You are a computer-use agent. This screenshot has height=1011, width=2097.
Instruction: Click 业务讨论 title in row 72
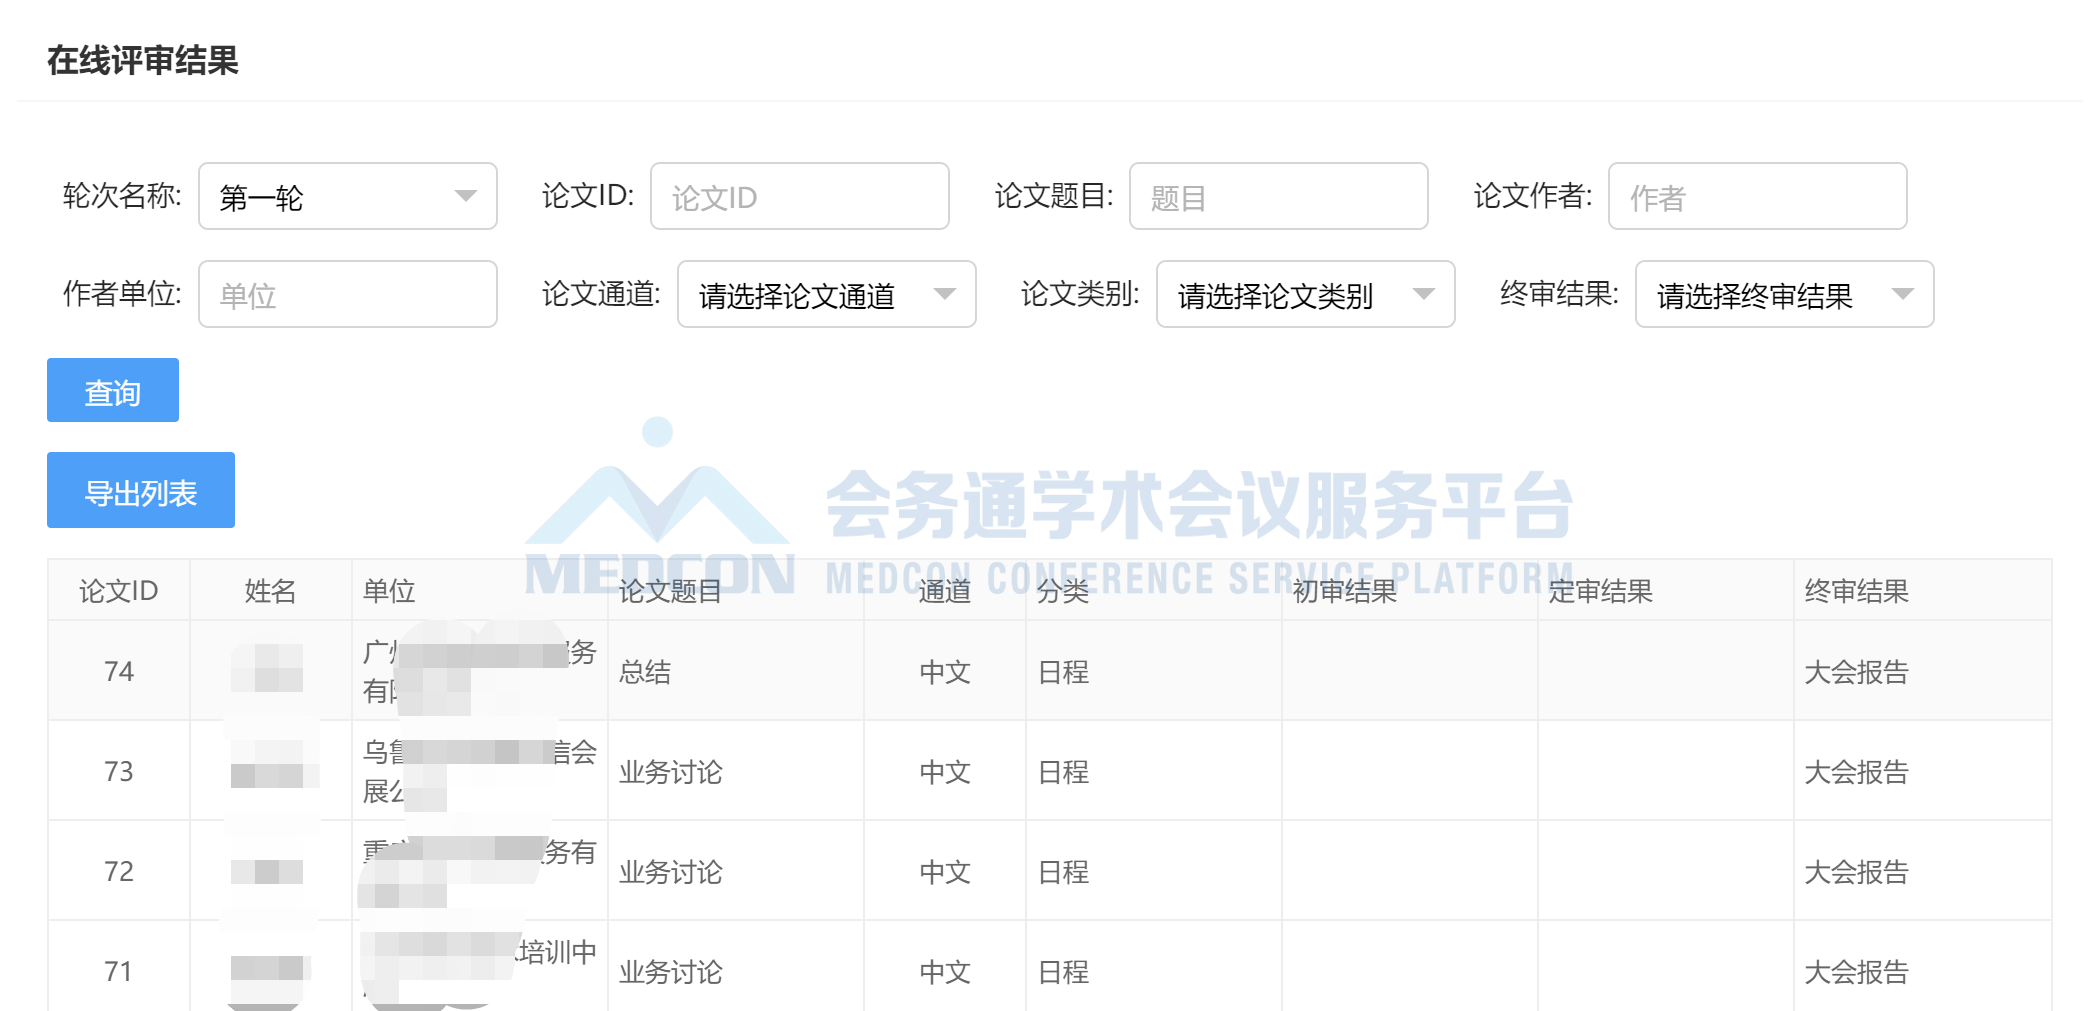670,872
